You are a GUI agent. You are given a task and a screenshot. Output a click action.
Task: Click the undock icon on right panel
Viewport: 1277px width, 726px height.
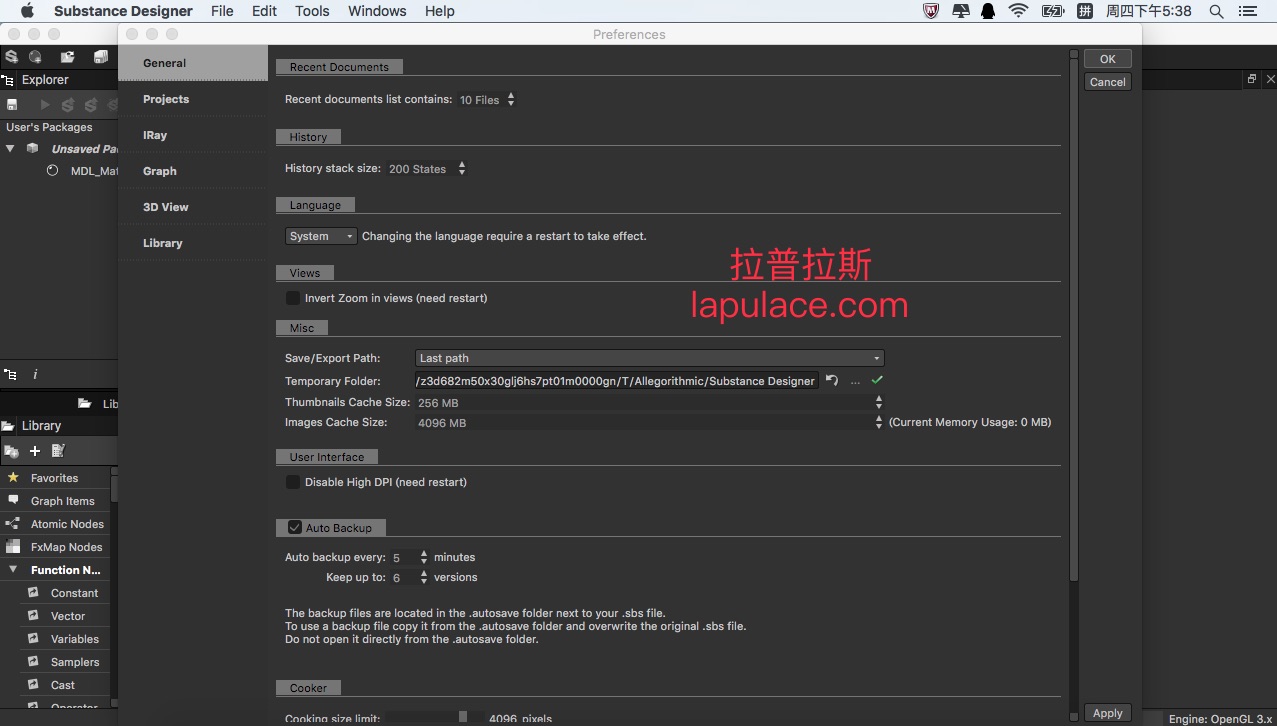[1251, 79]
